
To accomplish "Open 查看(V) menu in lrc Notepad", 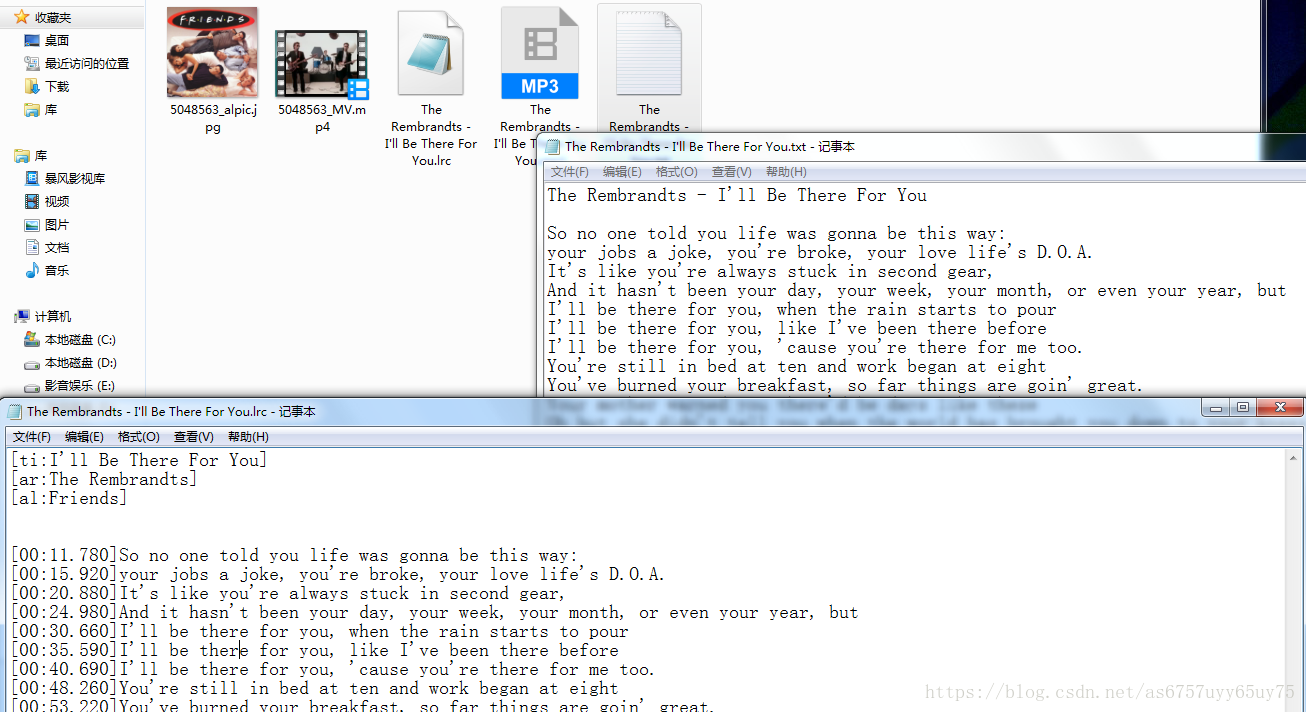I will tap(193, 436).
